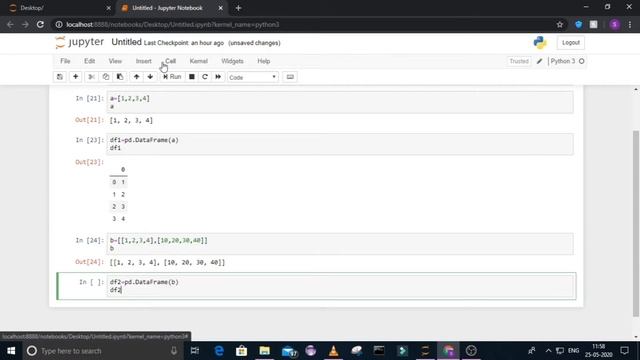Select the In [21] code cell

click(340, 102)
